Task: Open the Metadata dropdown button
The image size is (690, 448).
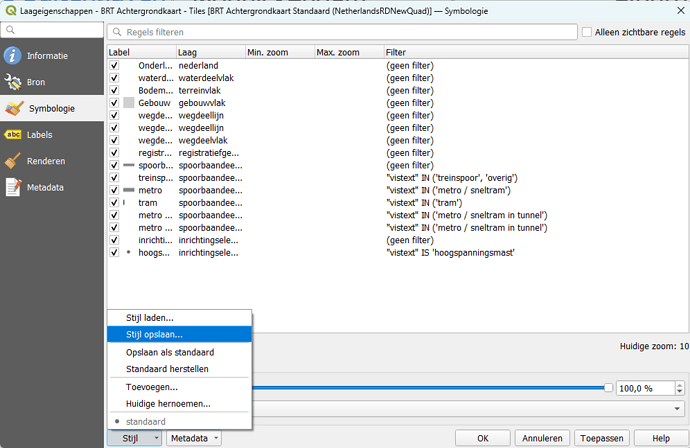Action: pos(194,438)
